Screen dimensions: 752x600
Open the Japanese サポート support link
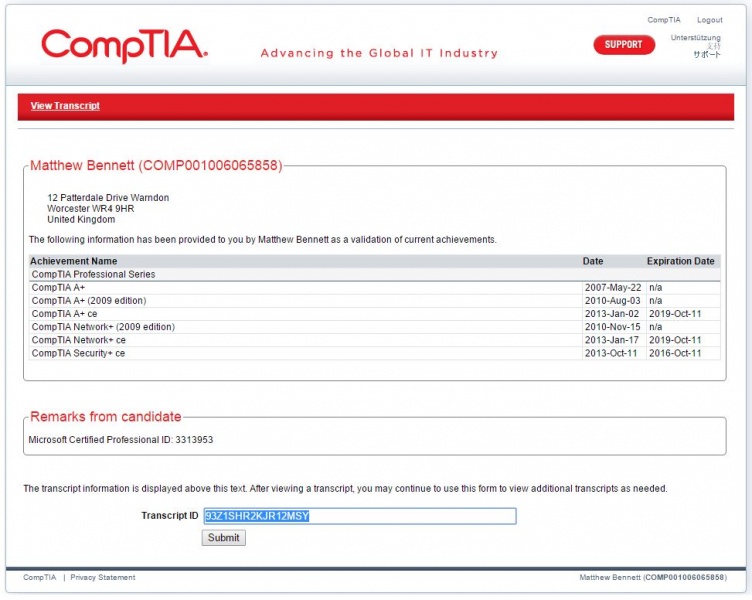click(x=706, y=54)
